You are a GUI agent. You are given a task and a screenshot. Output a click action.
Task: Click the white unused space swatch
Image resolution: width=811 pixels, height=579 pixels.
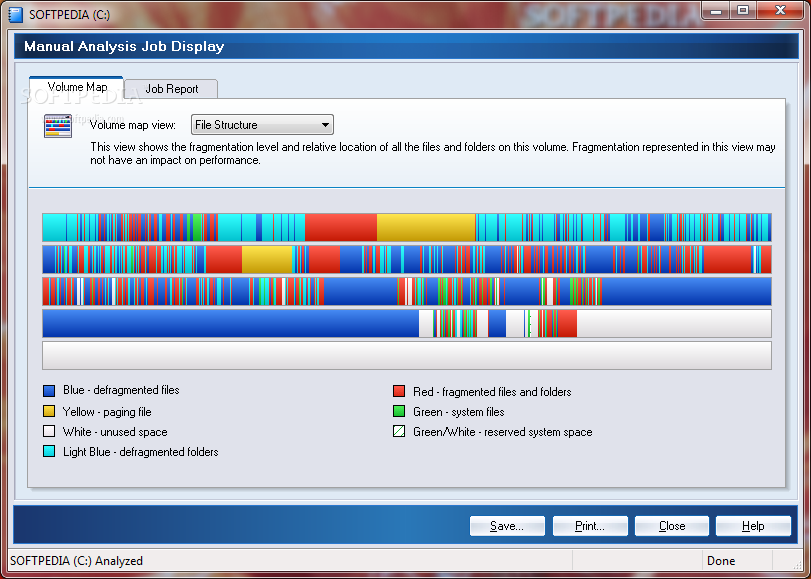(x=49, y=431)
